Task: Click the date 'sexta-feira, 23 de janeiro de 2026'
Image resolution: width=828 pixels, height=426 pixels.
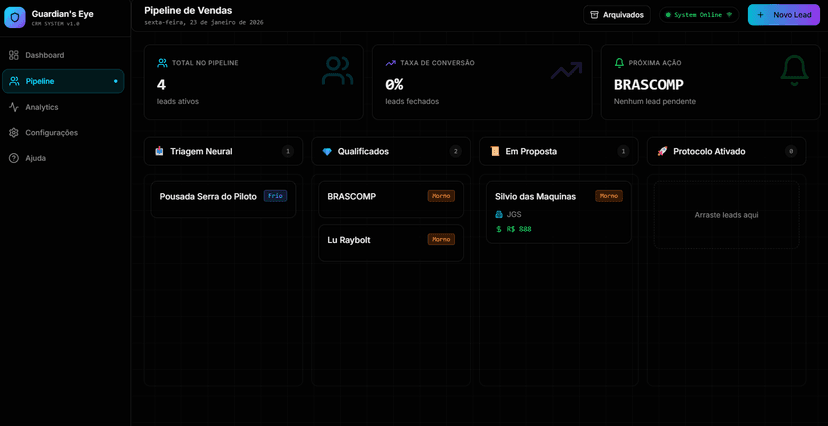Action: coord(204,23)
